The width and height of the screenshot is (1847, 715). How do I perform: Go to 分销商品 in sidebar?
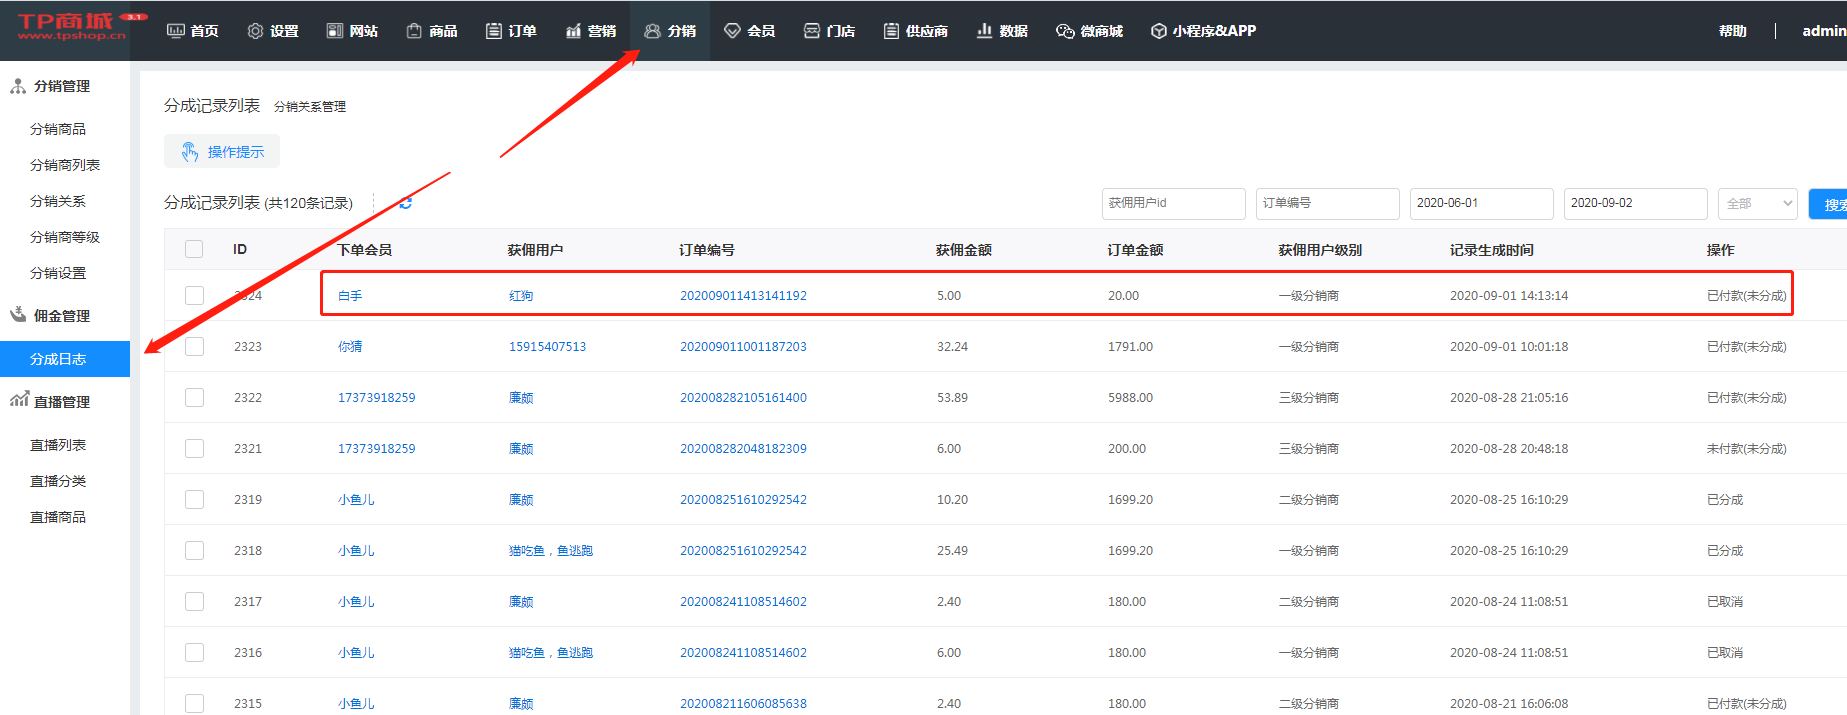pos(58,129)
